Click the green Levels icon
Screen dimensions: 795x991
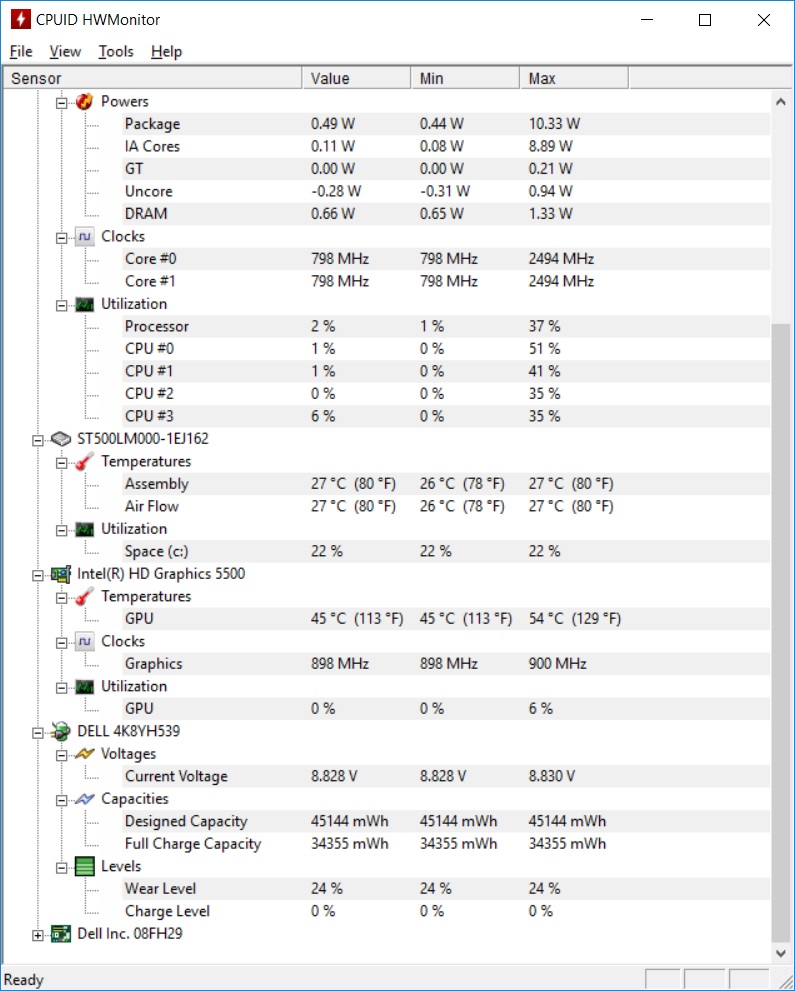pyautogui.click(x=85, y=866)
